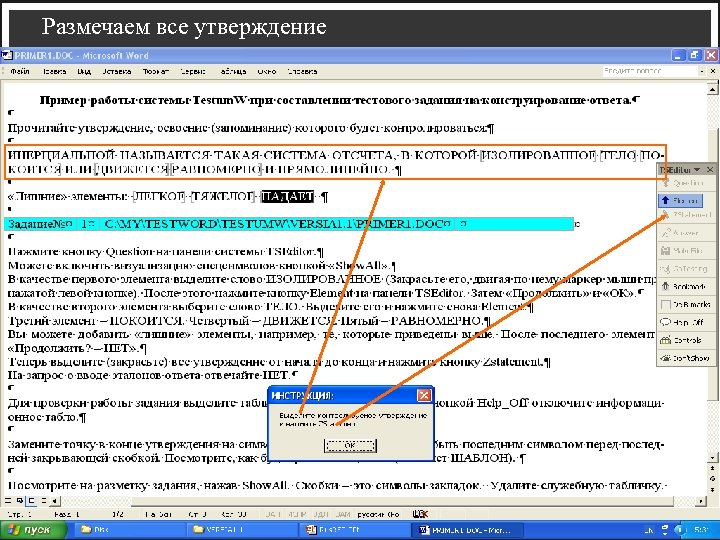
Task: Open the Правка menu
Action: coord(55,72)
